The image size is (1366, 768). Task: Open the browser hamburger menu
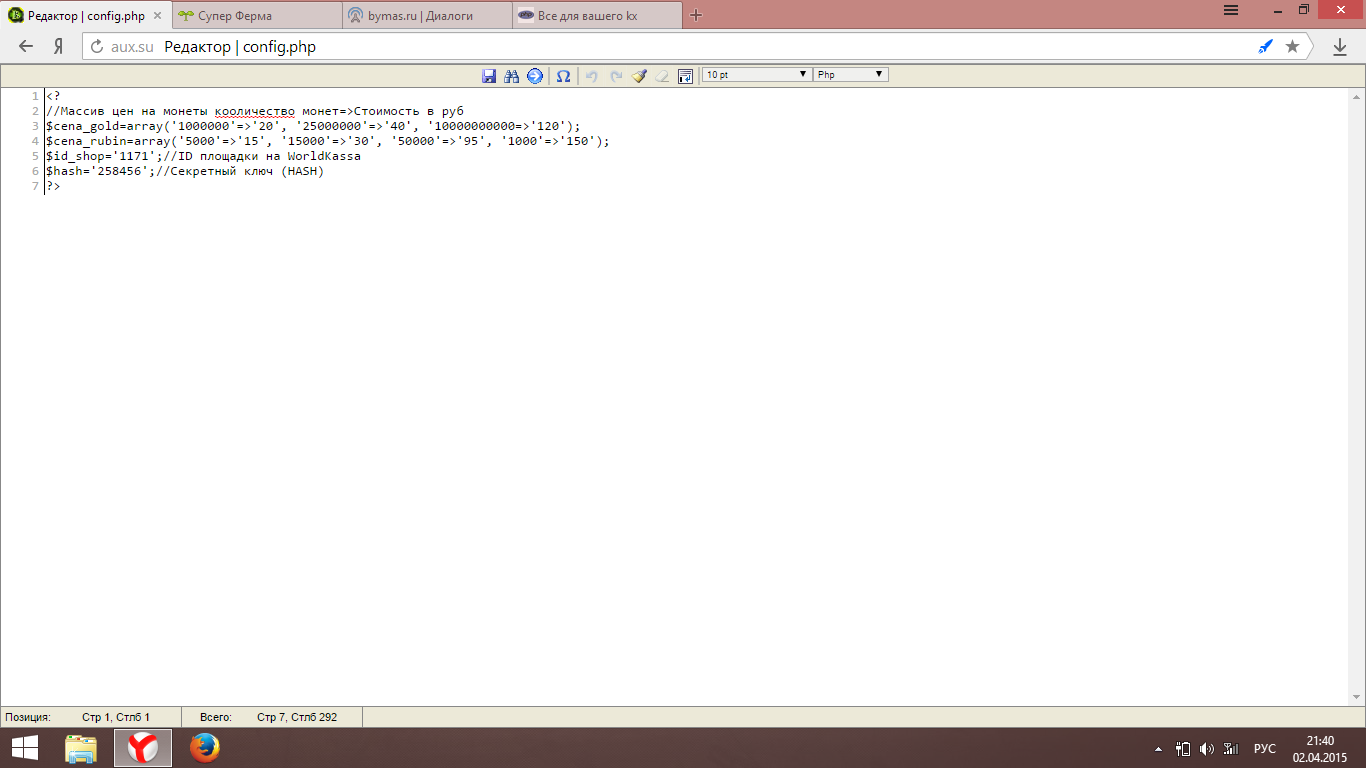(1231, 10)
